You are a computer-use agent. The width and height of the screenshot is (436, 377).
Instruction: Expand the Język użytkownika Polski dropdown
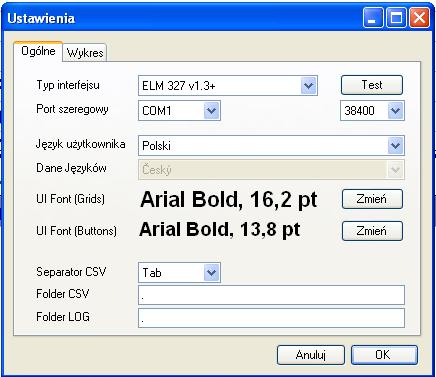pyautogui.click(x=396, y=145)
